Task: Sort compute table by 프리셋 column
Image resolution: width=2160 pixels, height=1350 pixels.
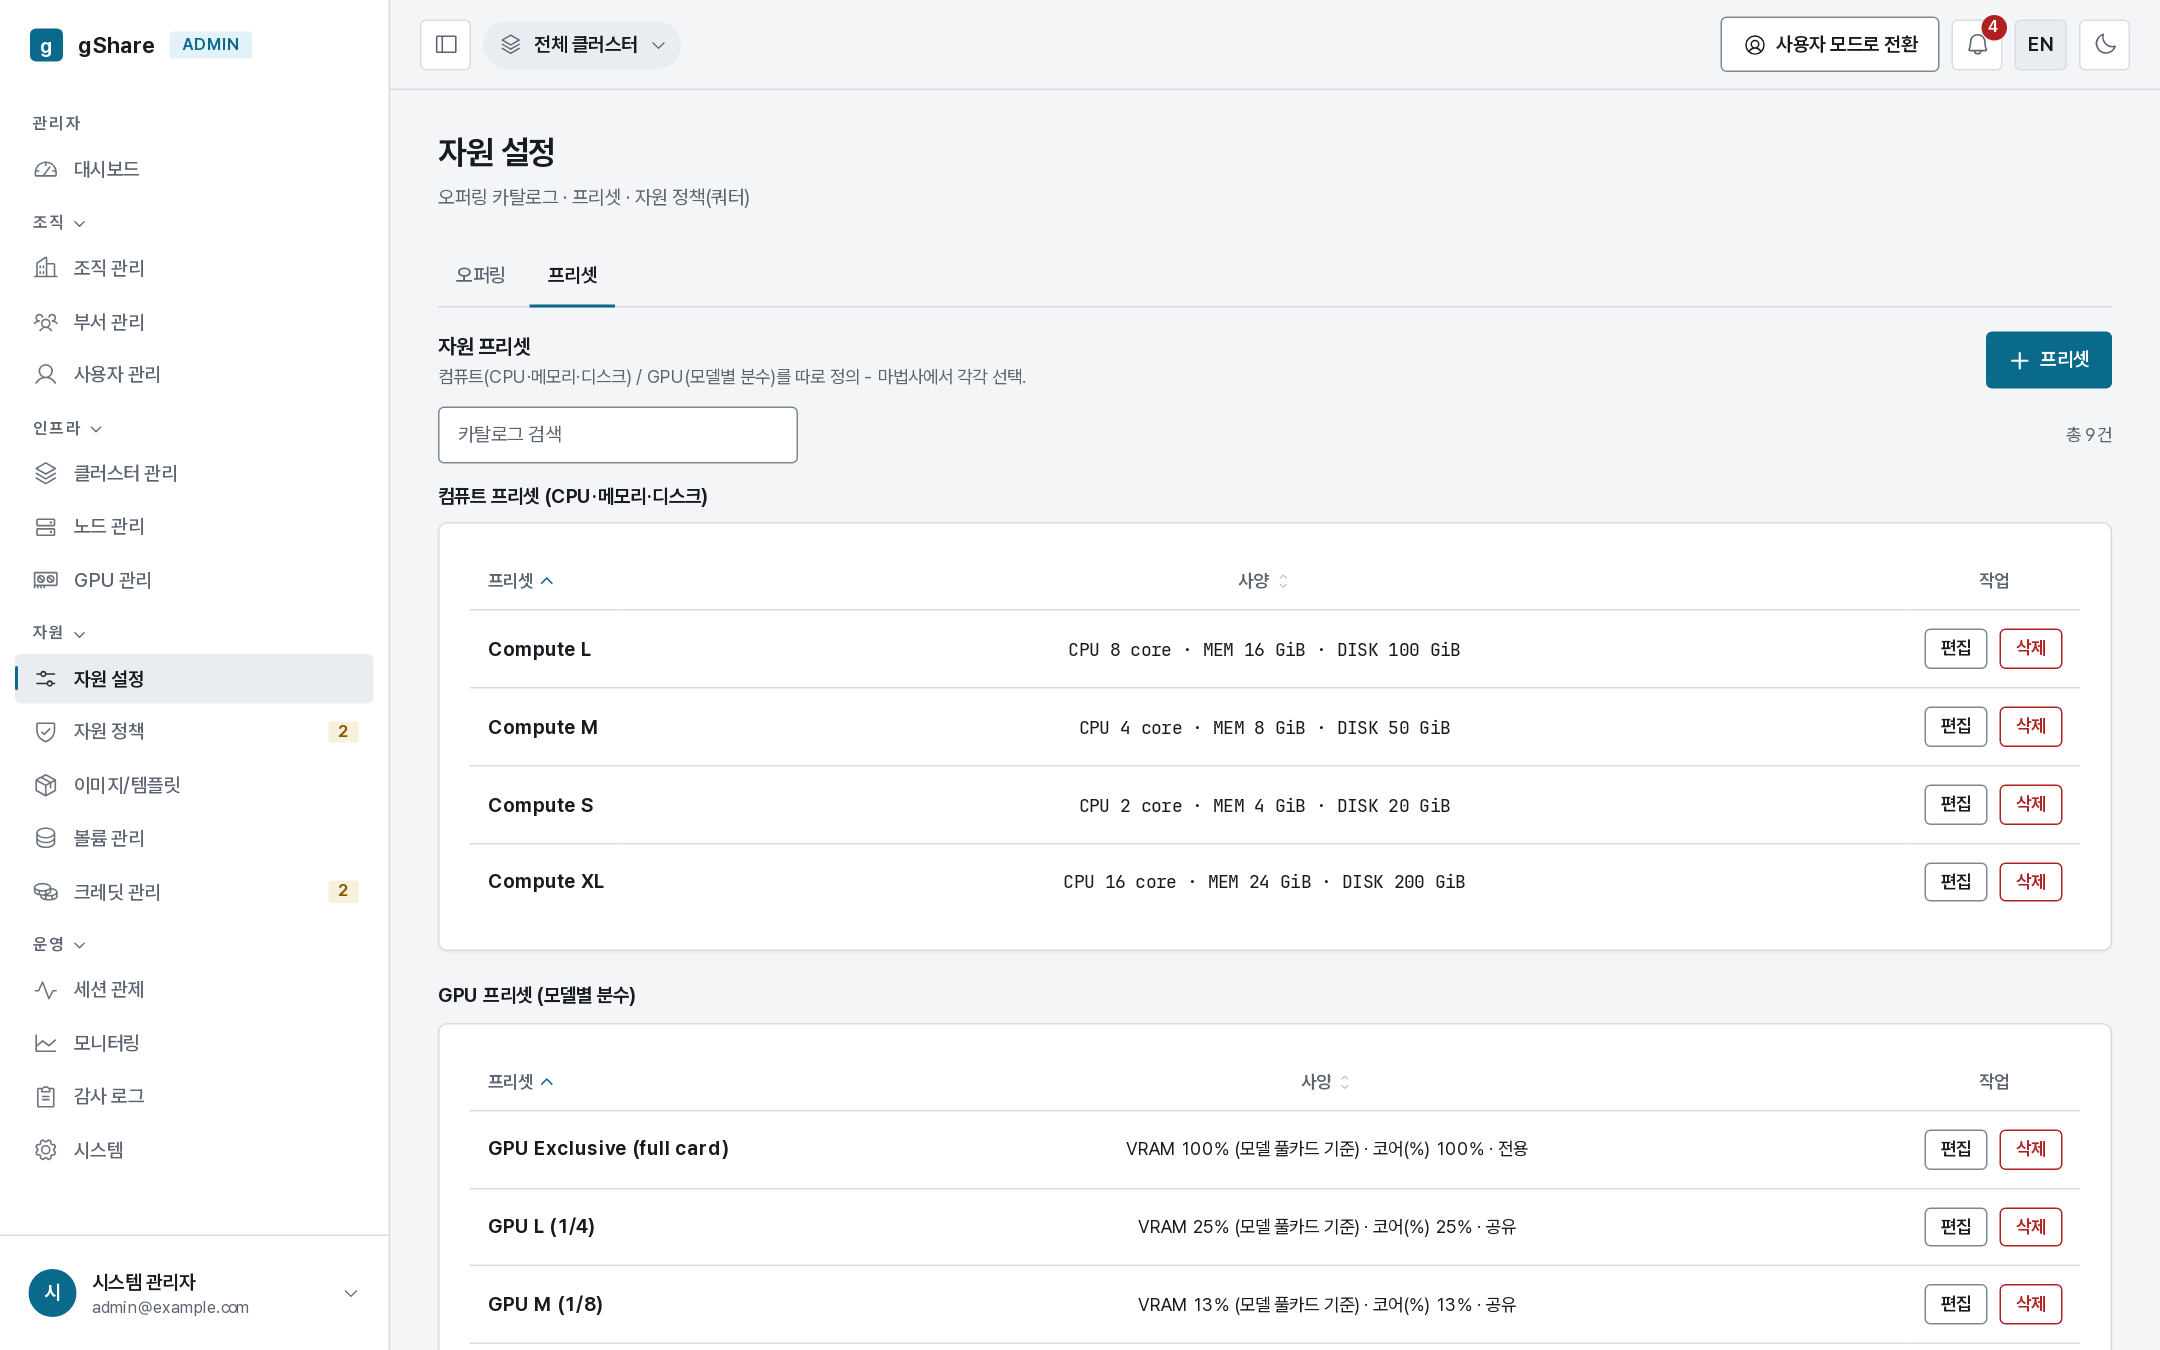Action: point(520,581)
